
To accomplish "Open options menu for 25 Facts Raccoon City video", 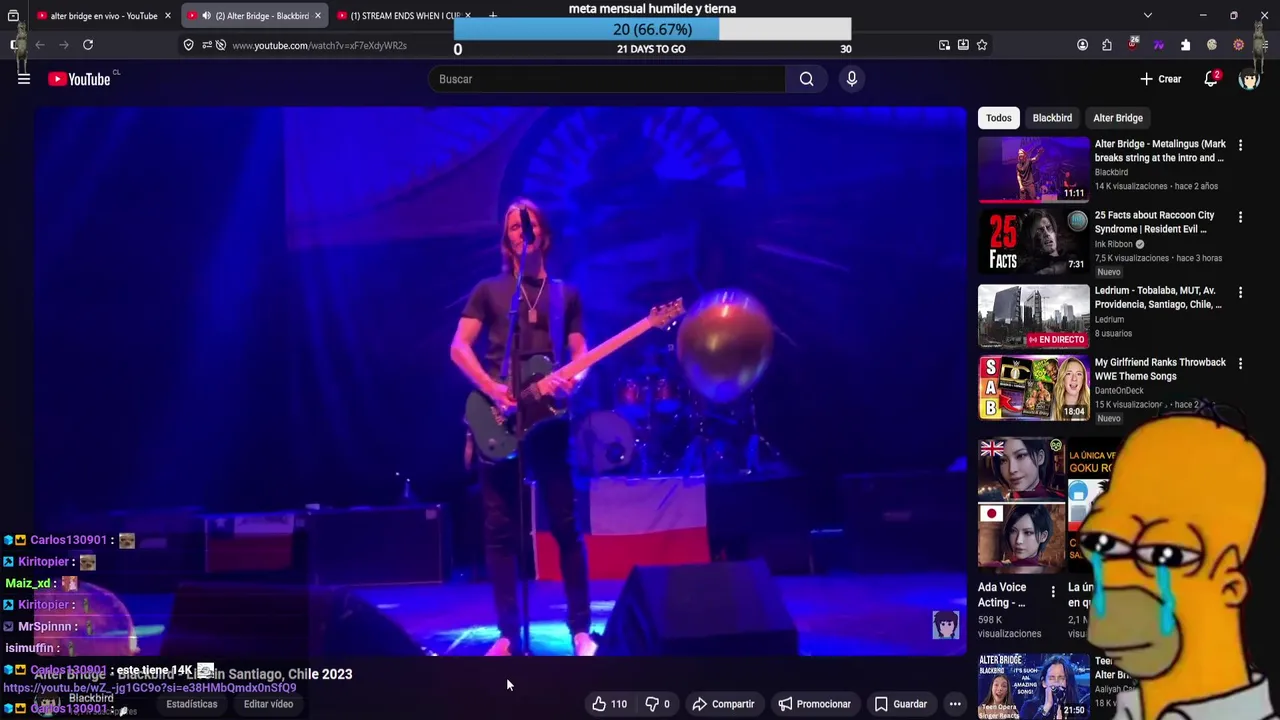I will click(x=1240, y=217).
